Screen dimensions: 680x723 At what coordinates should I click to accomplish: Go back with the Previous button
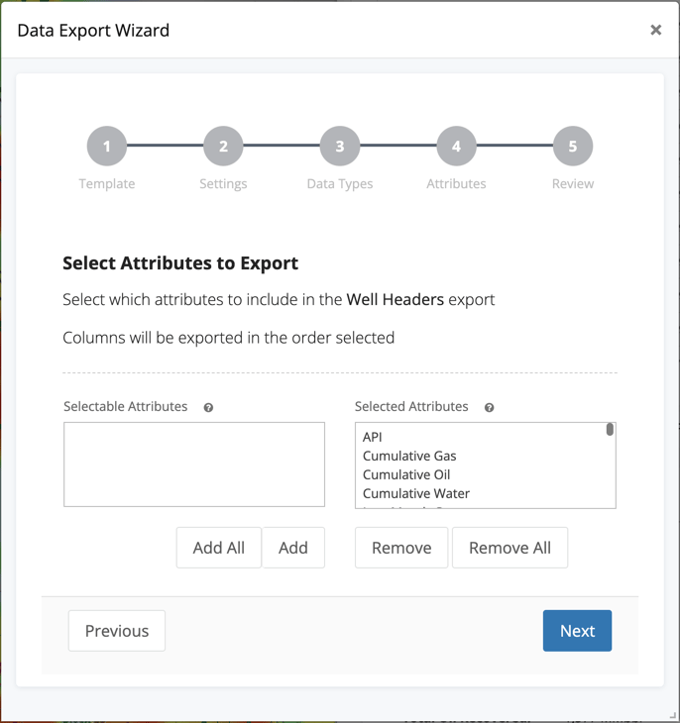pyautogui.click(x=117, y=631)
